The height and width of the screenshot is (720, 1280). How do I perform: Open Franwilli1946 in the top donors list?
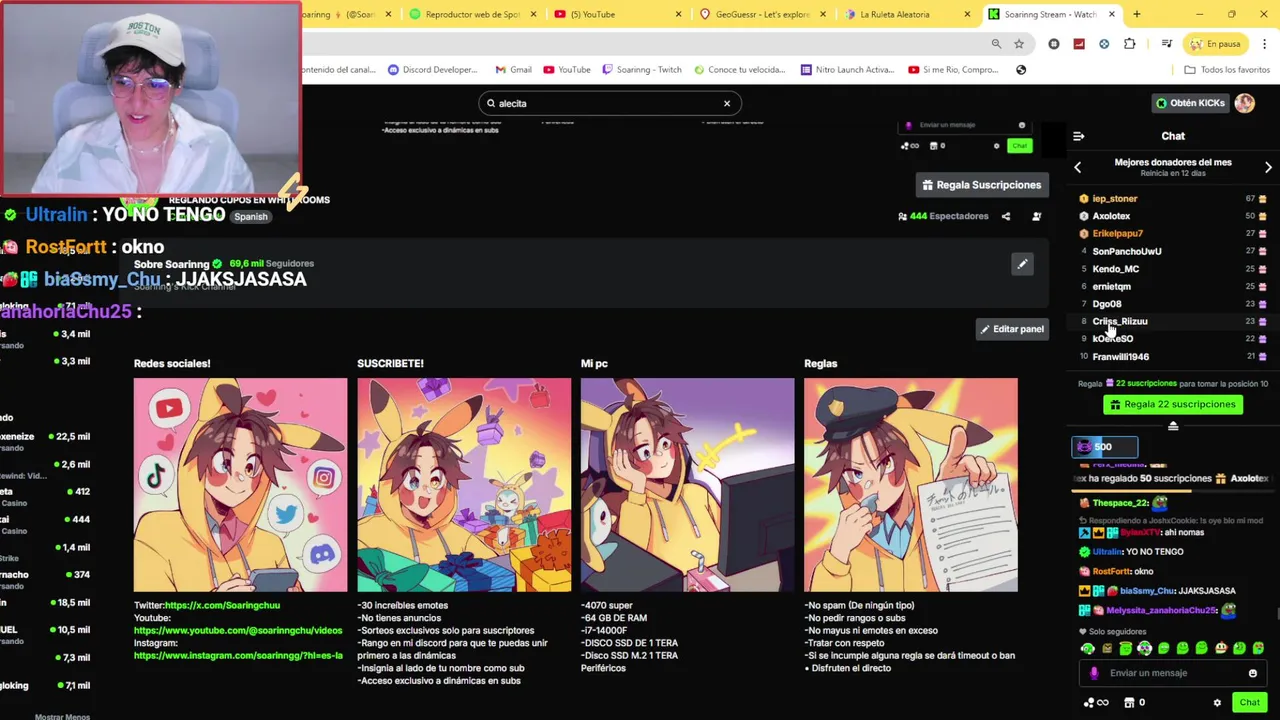1120,356
